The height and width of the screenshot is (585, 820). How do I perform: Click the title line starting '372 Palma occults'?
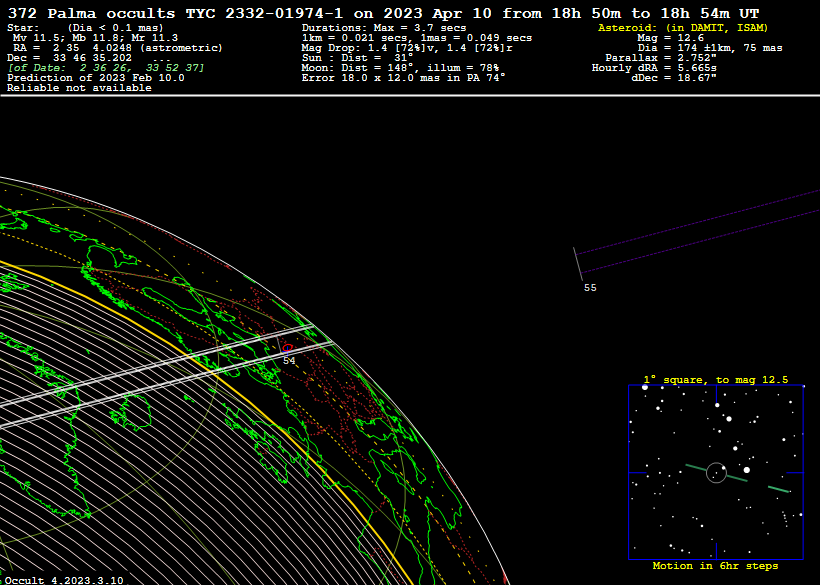click(x=383, y=14)
